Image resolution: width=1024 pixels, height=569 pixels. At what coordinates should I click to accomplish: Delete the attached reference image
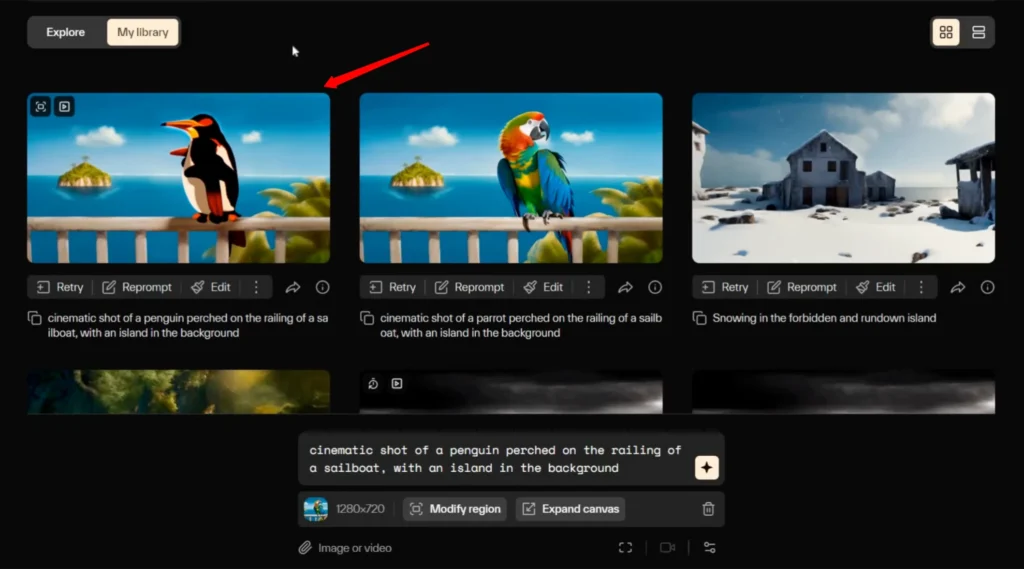tap(708, 509)
